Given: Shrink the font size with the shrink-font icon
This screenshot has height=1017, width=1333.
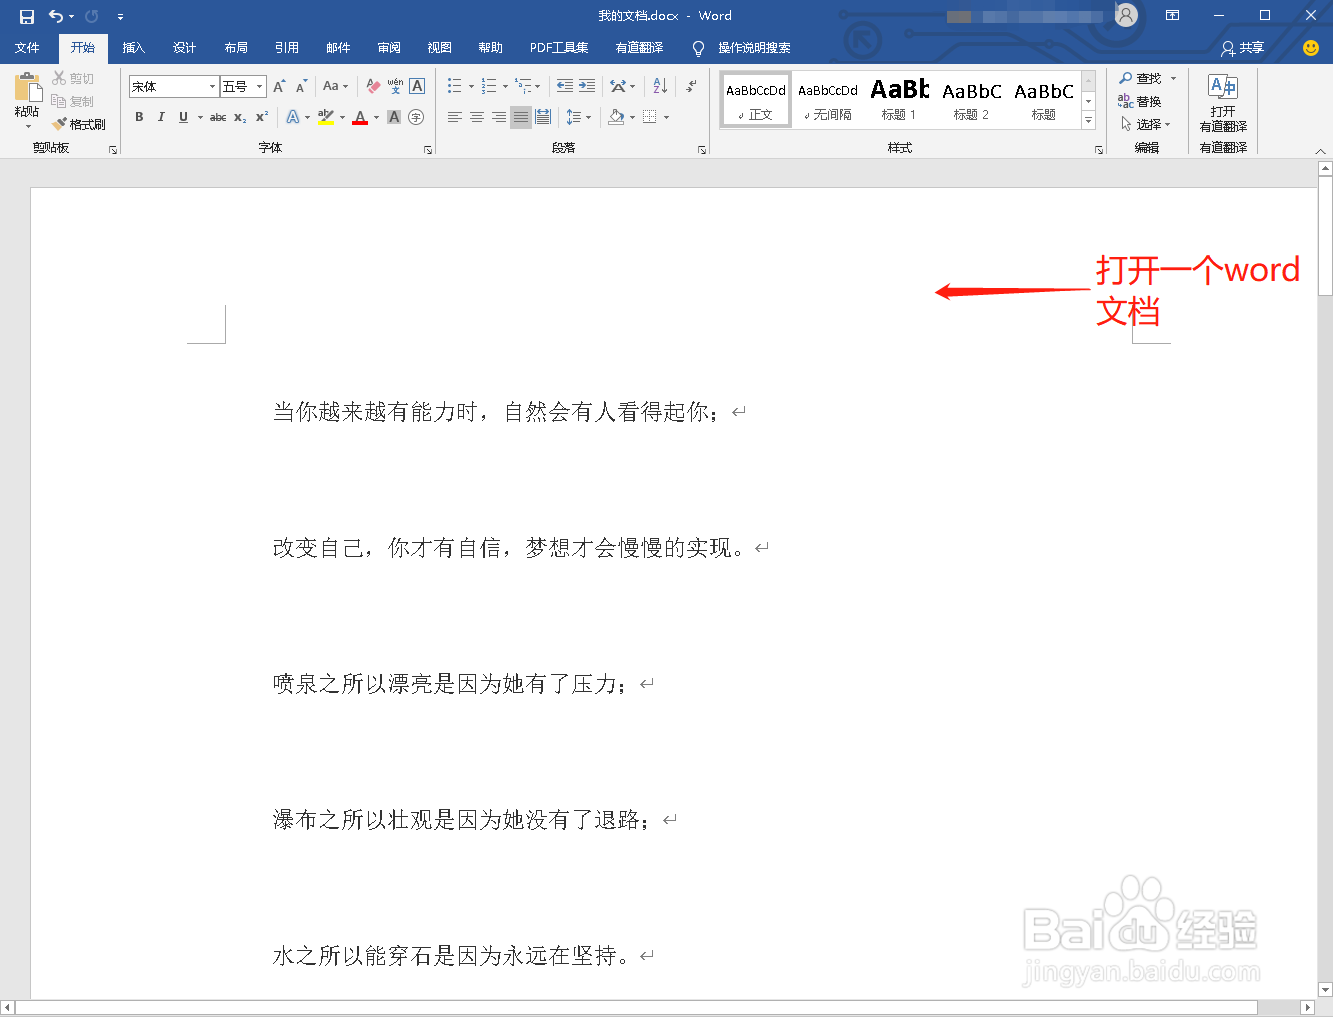Looking at the screenshot, I should tap(301, 86).
